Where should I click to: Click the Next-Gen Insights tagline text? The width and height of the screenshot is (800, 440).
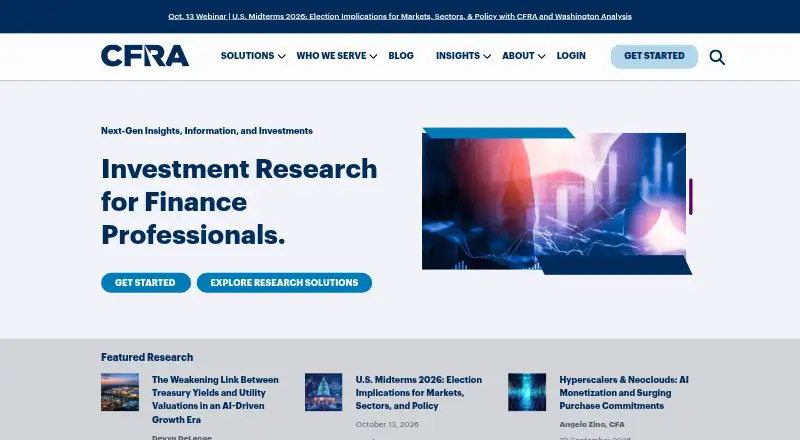pos(207,131)
